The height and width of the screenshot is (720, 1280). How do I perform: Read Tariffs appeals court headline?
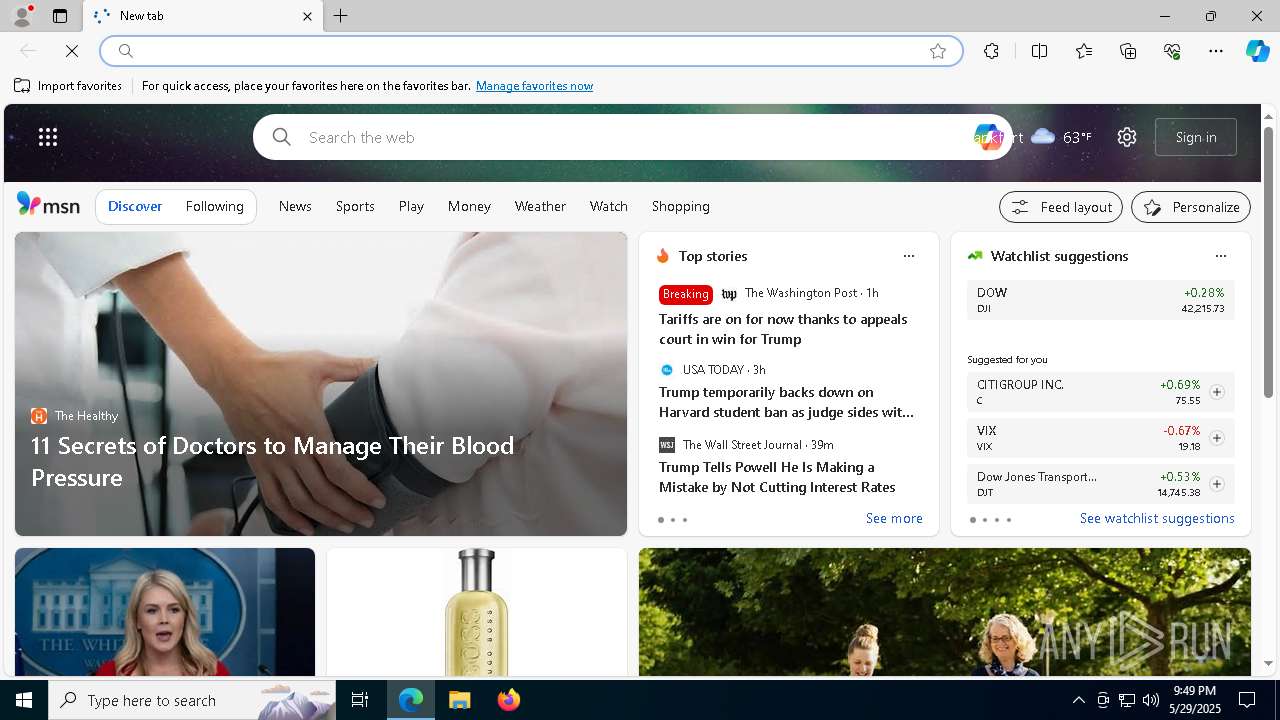(783, 329)
